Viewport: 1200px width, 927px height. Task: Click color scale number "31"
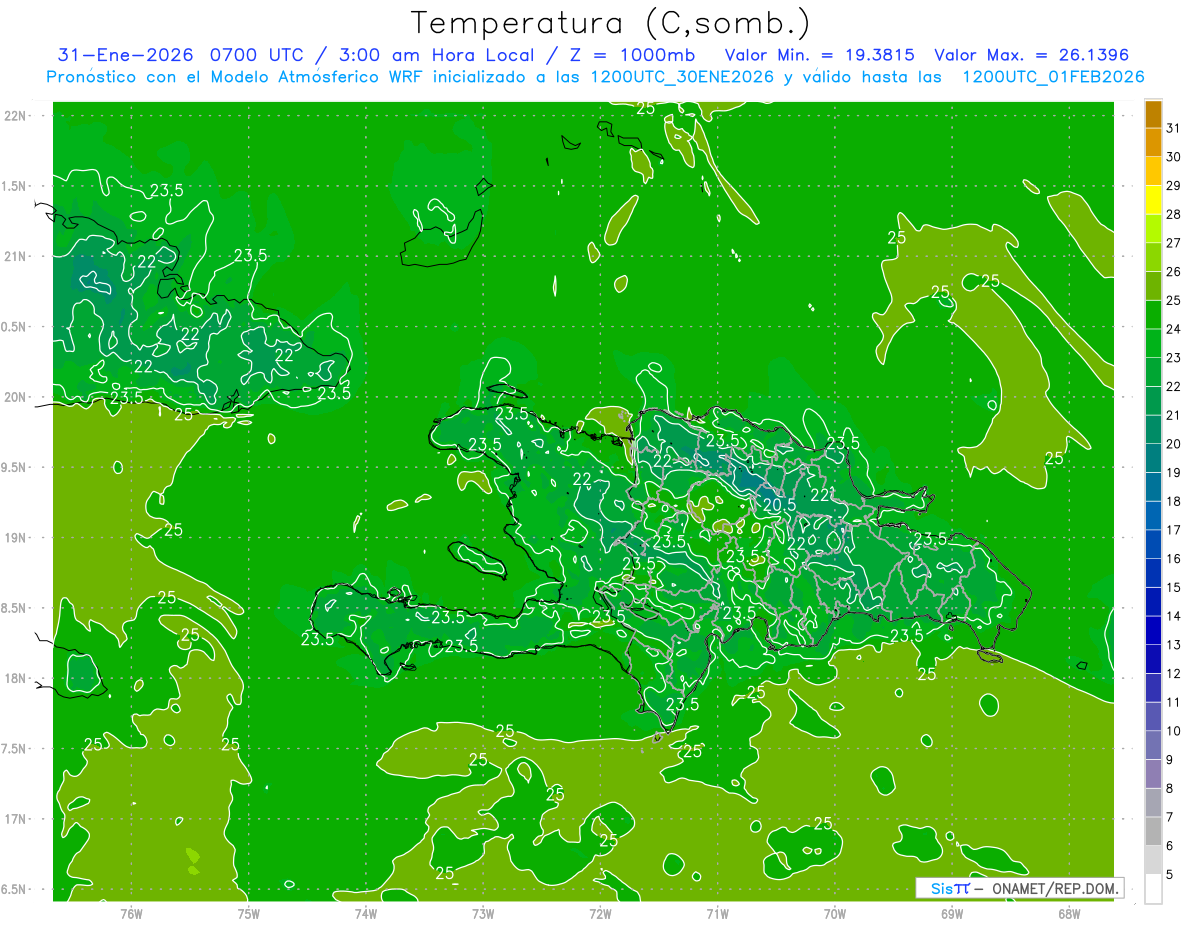(1174, 129)
